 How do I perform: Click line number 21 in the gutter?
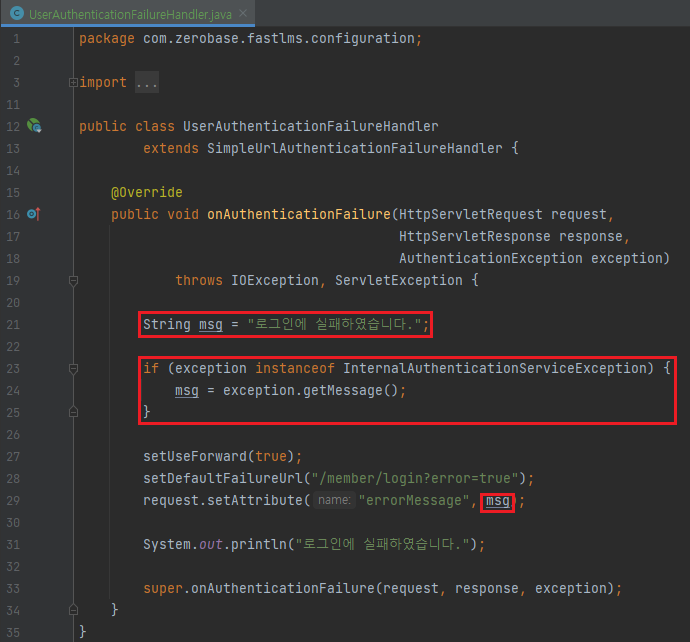pos(13,325)
